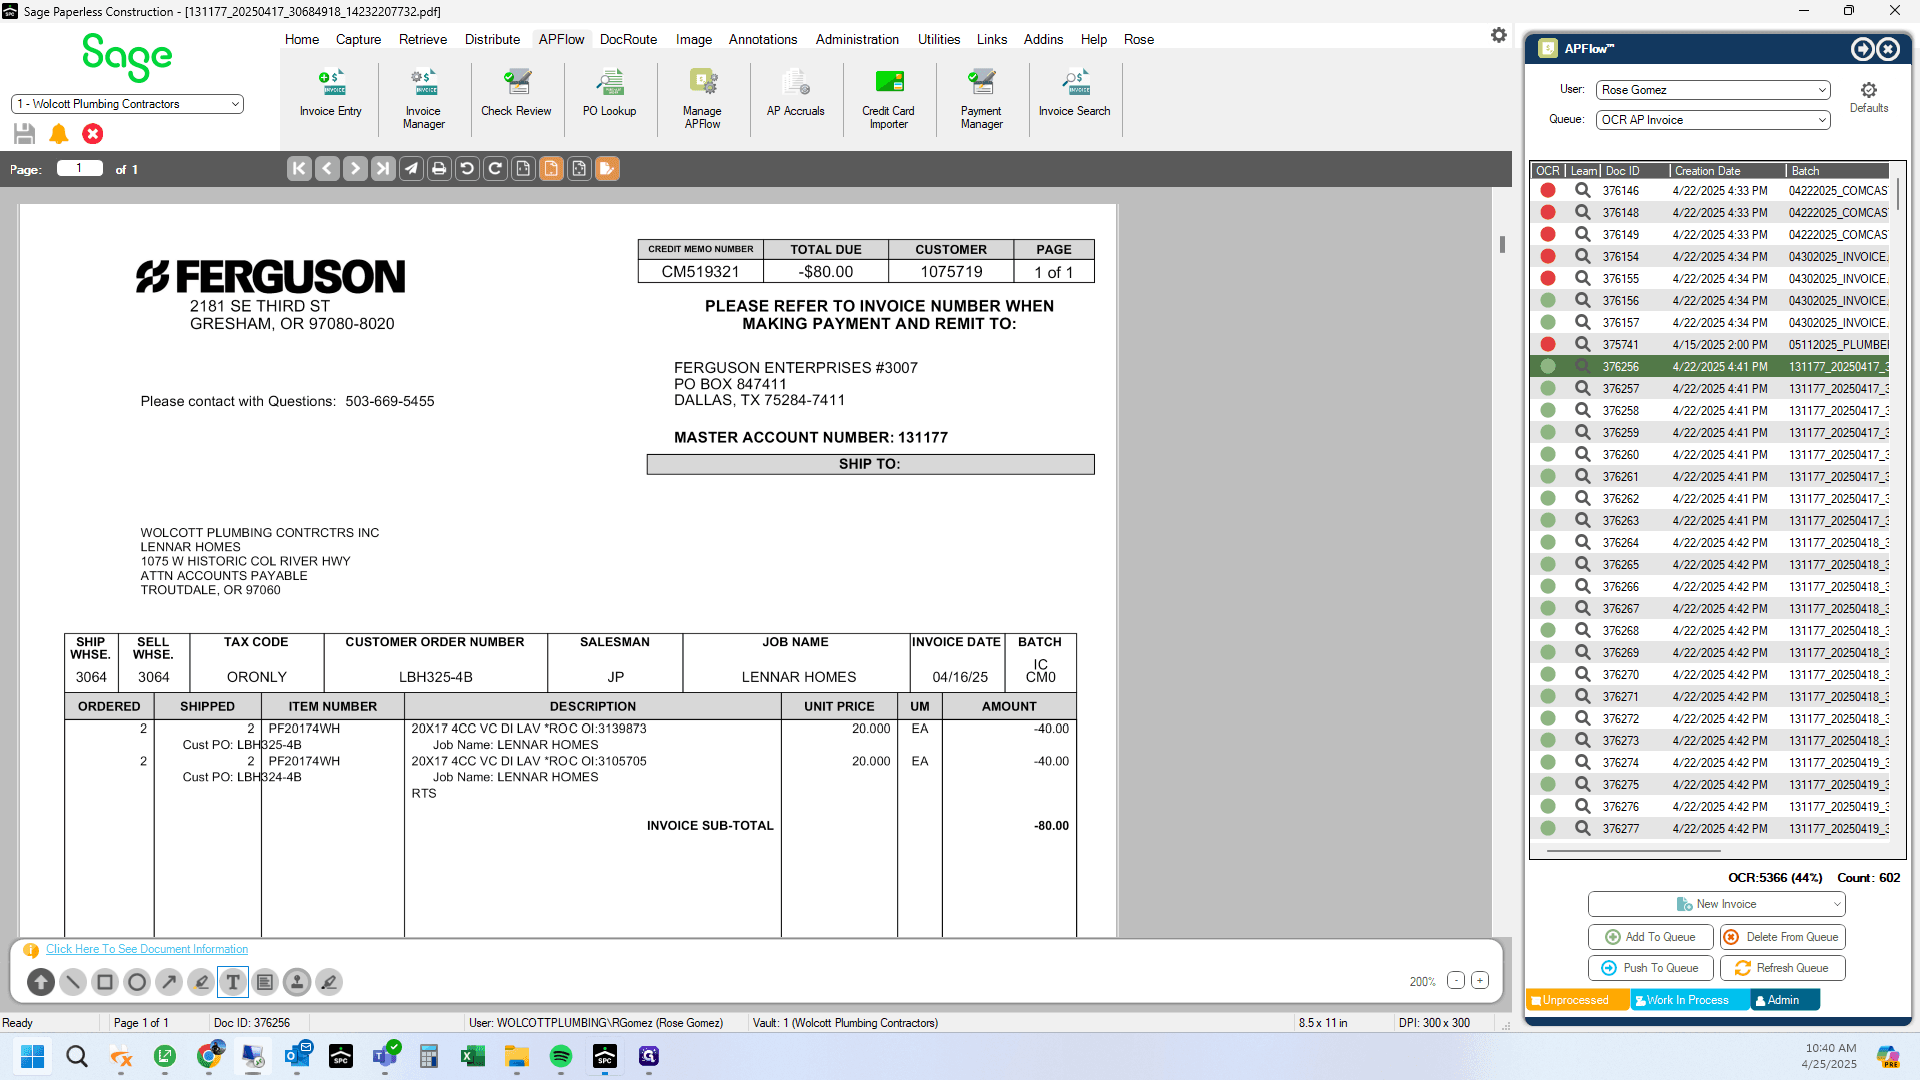Select the Ellipse annotation tool
The height and width of the screenshot is (1080, 1920).
(x=137, y=982)
